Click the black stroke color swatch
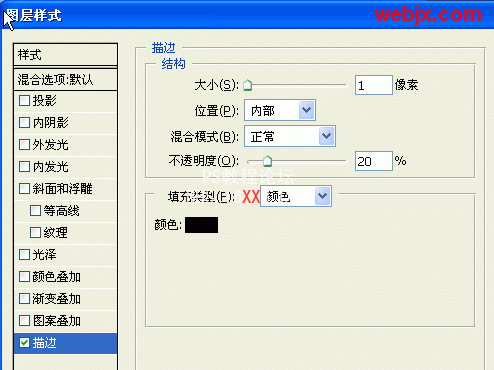This screenshot has height=370, width=494. click(201, 225)
